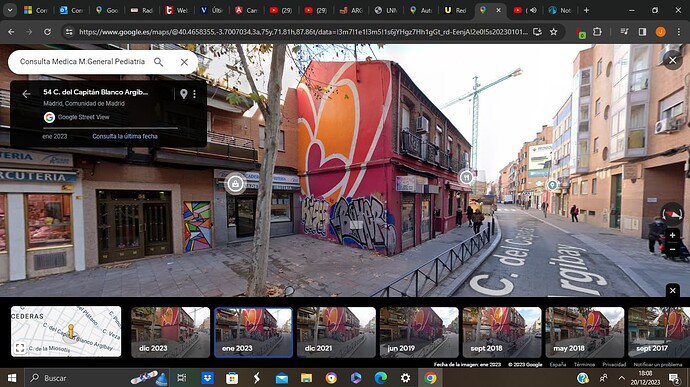Open the Windows Start menu
This screenshot has height=387, width=690.
pos(12,378)
